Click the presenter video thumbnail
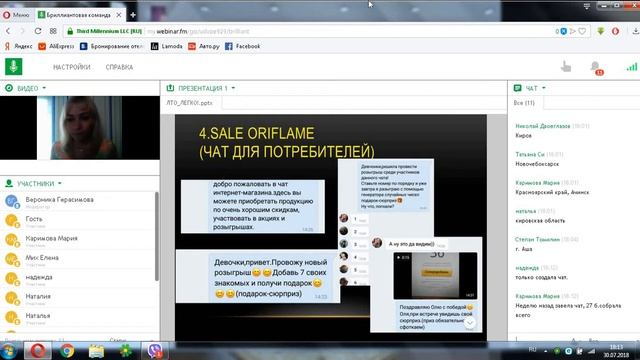This screenshot has height=360, width=640. [x=80, y=128]
